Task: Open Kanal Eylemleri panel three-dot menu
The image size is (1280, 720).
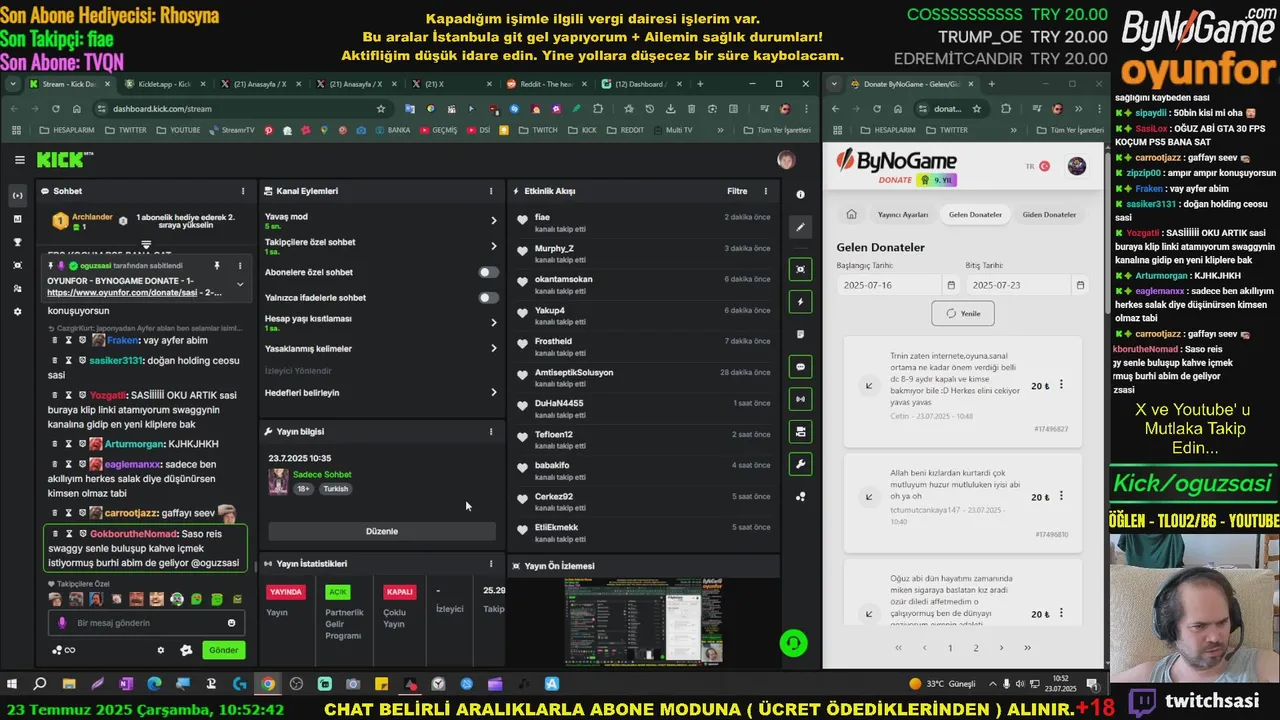Action: click(x=490, y=191)
